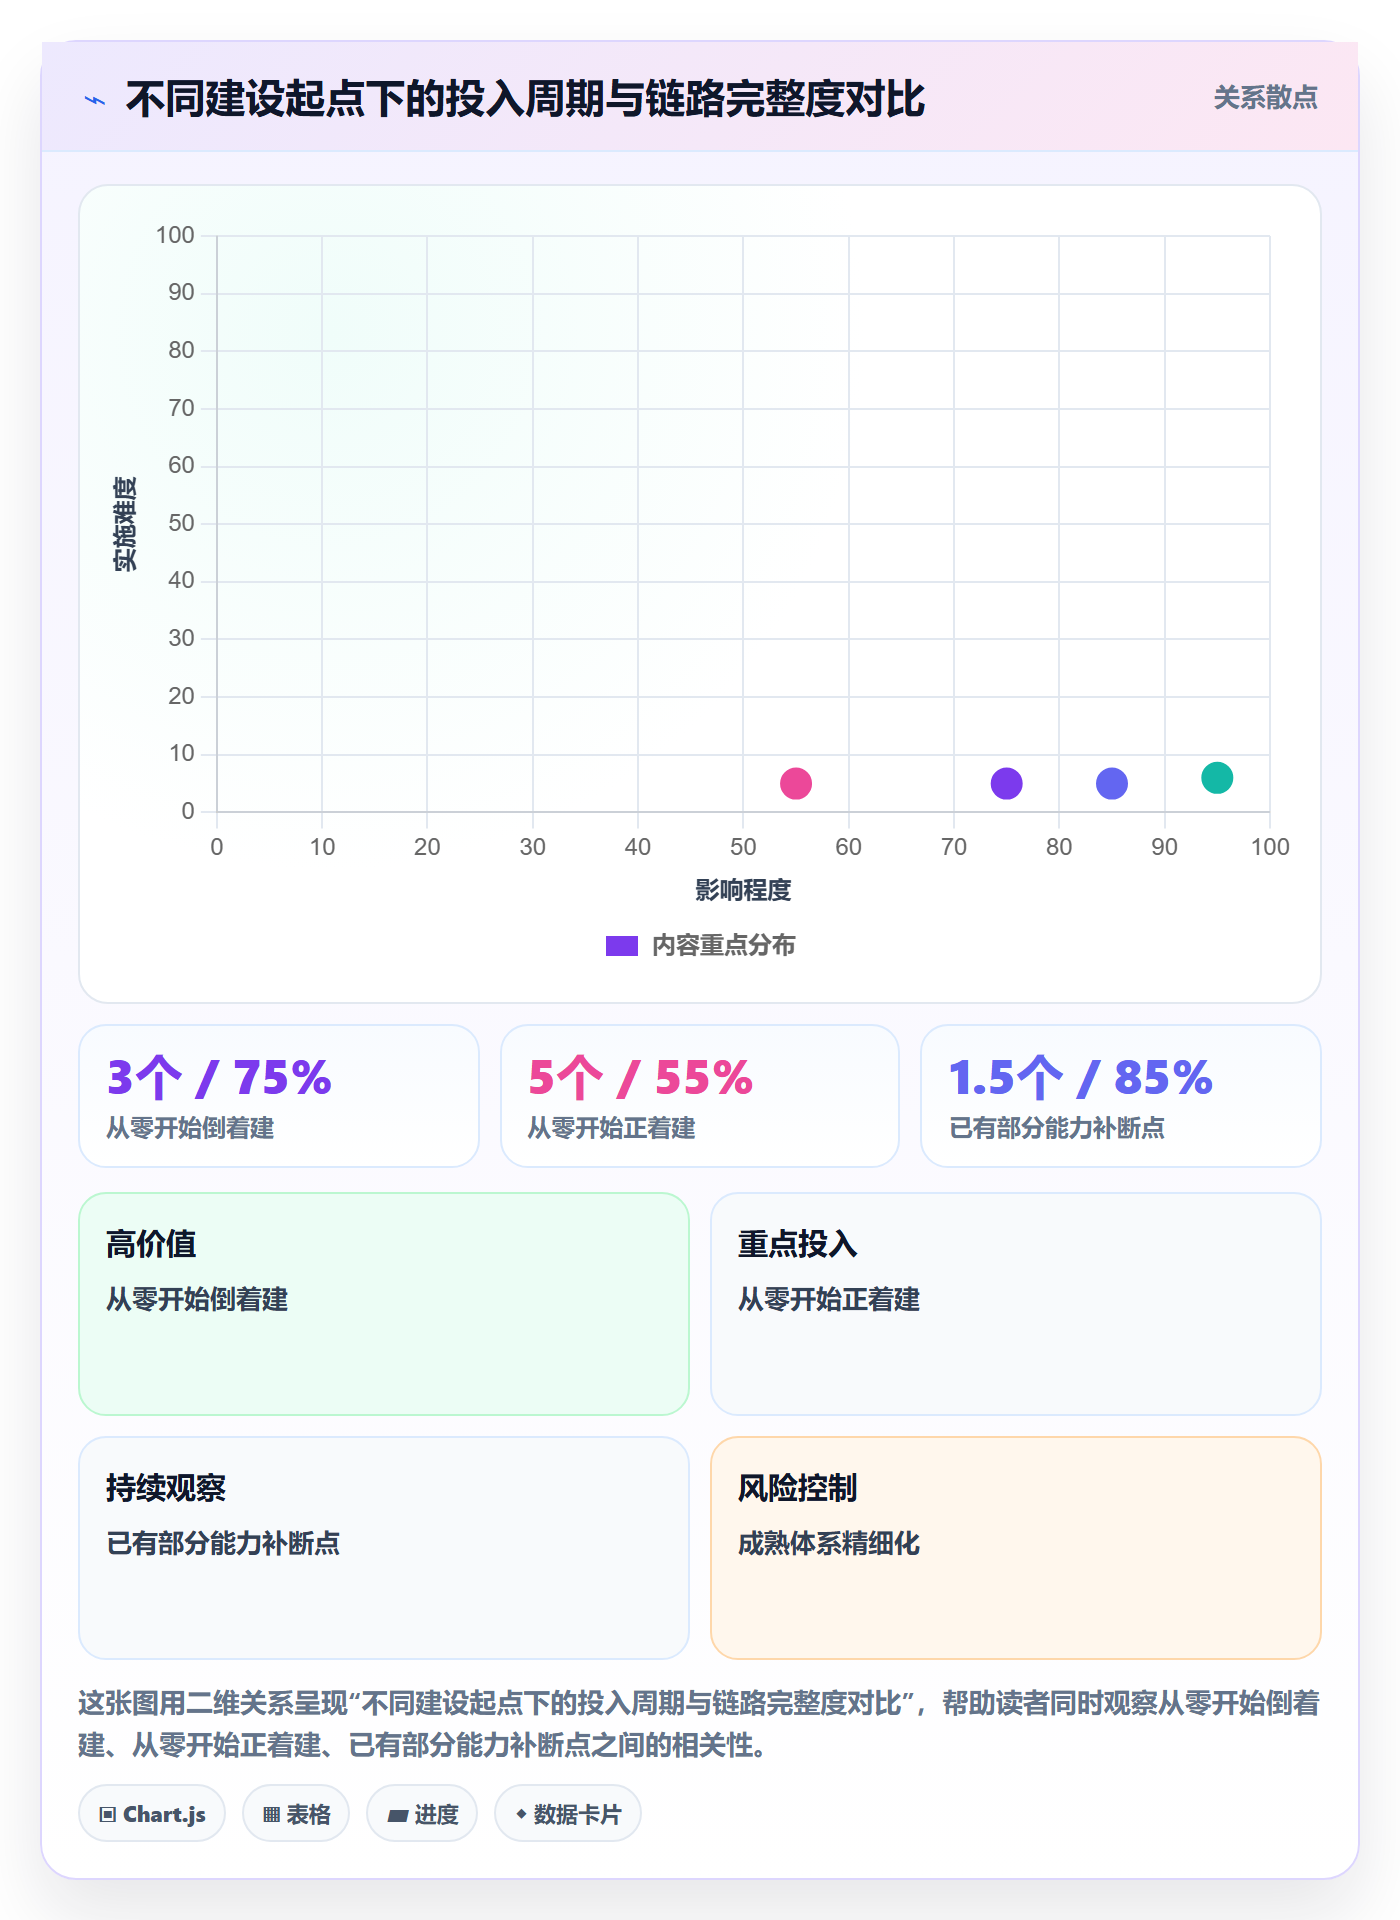Click the 表格 chip grid icon
Image resolution: width=1400 pixels, height=1920 pixels.
(271, 1815)
